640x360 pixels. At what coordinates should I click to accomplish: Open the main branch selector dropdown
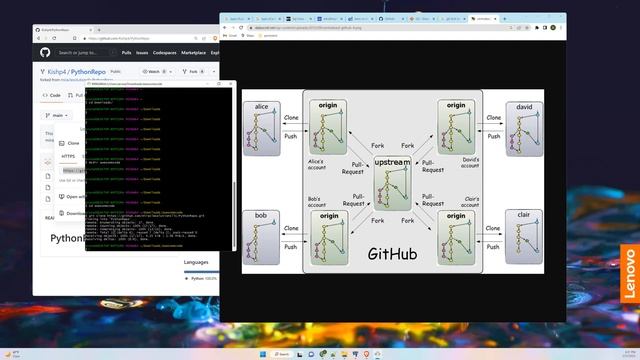click(57, 116)
